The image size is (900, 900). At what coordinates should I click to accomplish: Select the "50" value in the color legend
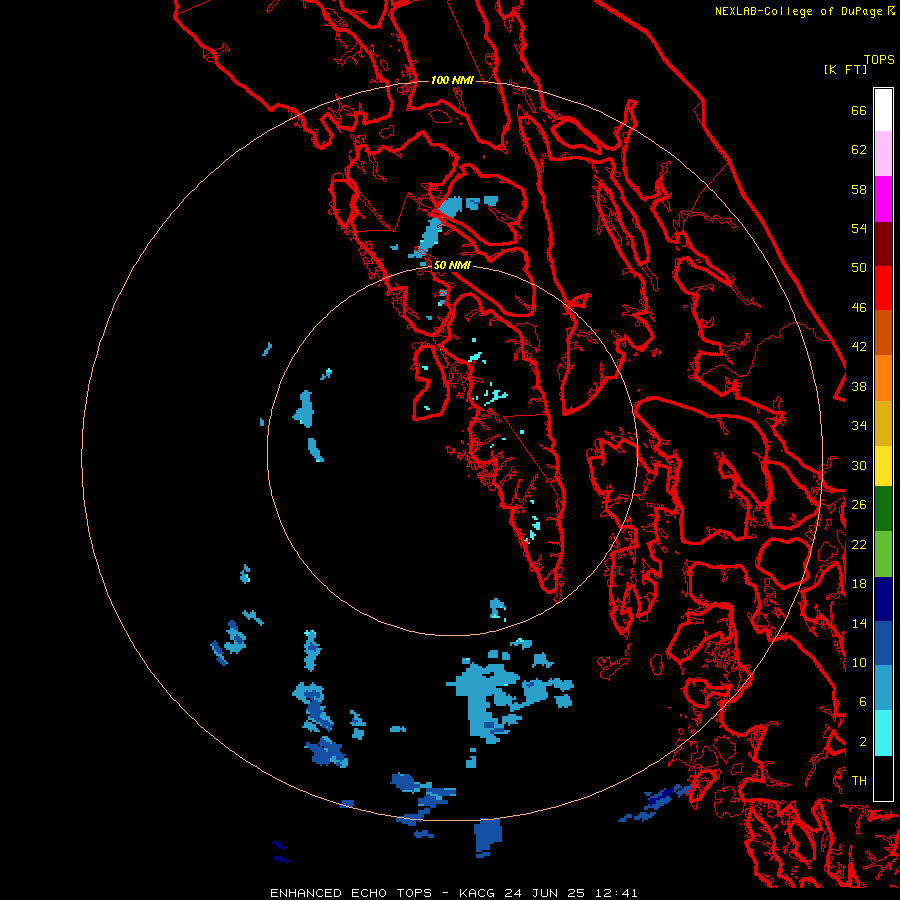tap(859, 268)
